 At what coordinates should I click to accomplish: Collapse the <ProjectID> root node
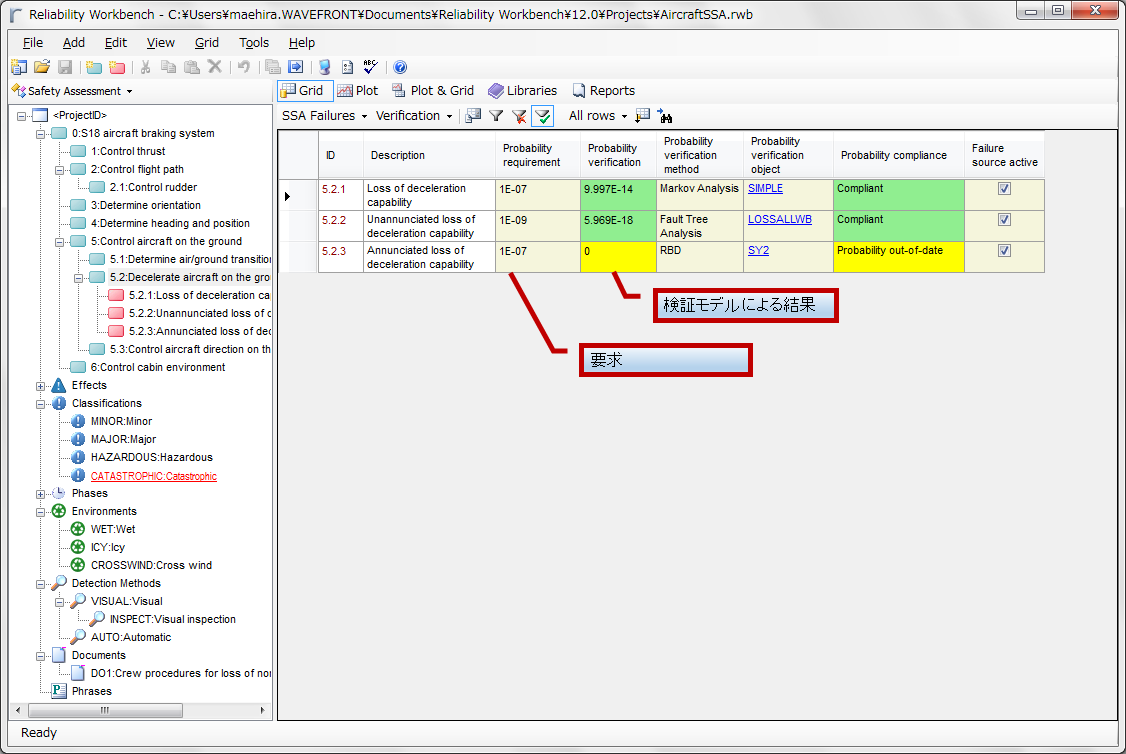(22, 116)
